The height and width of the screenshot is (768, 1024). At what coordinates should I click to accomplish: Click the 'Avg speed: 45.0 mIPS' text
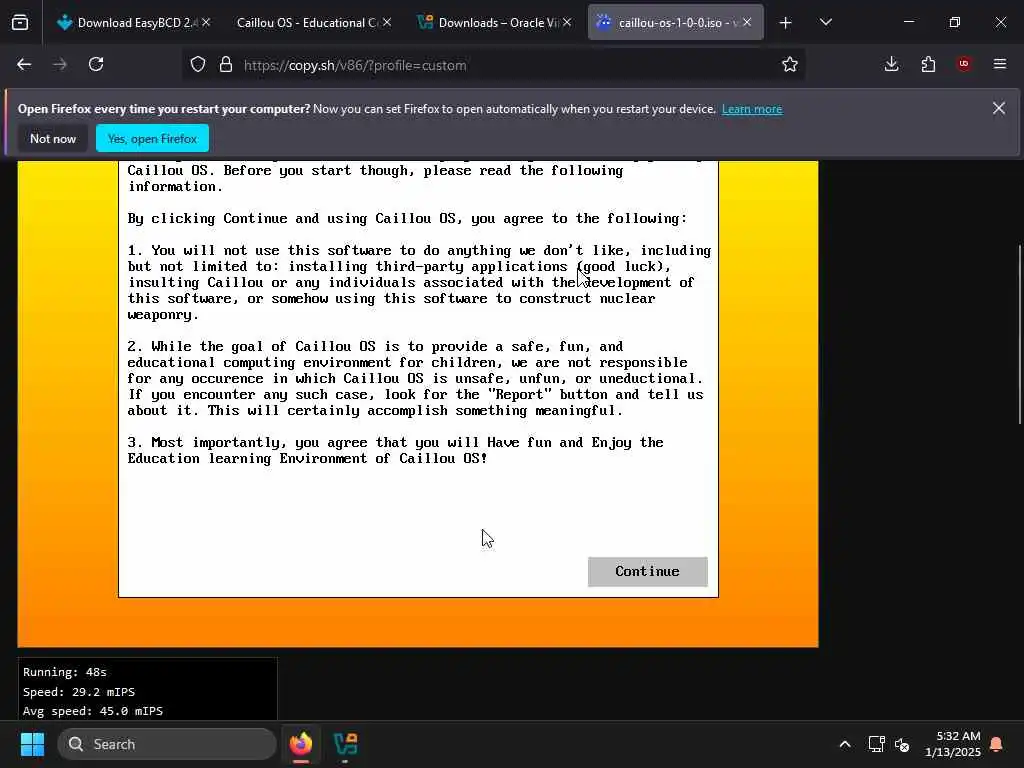click(x=93, y=711)
